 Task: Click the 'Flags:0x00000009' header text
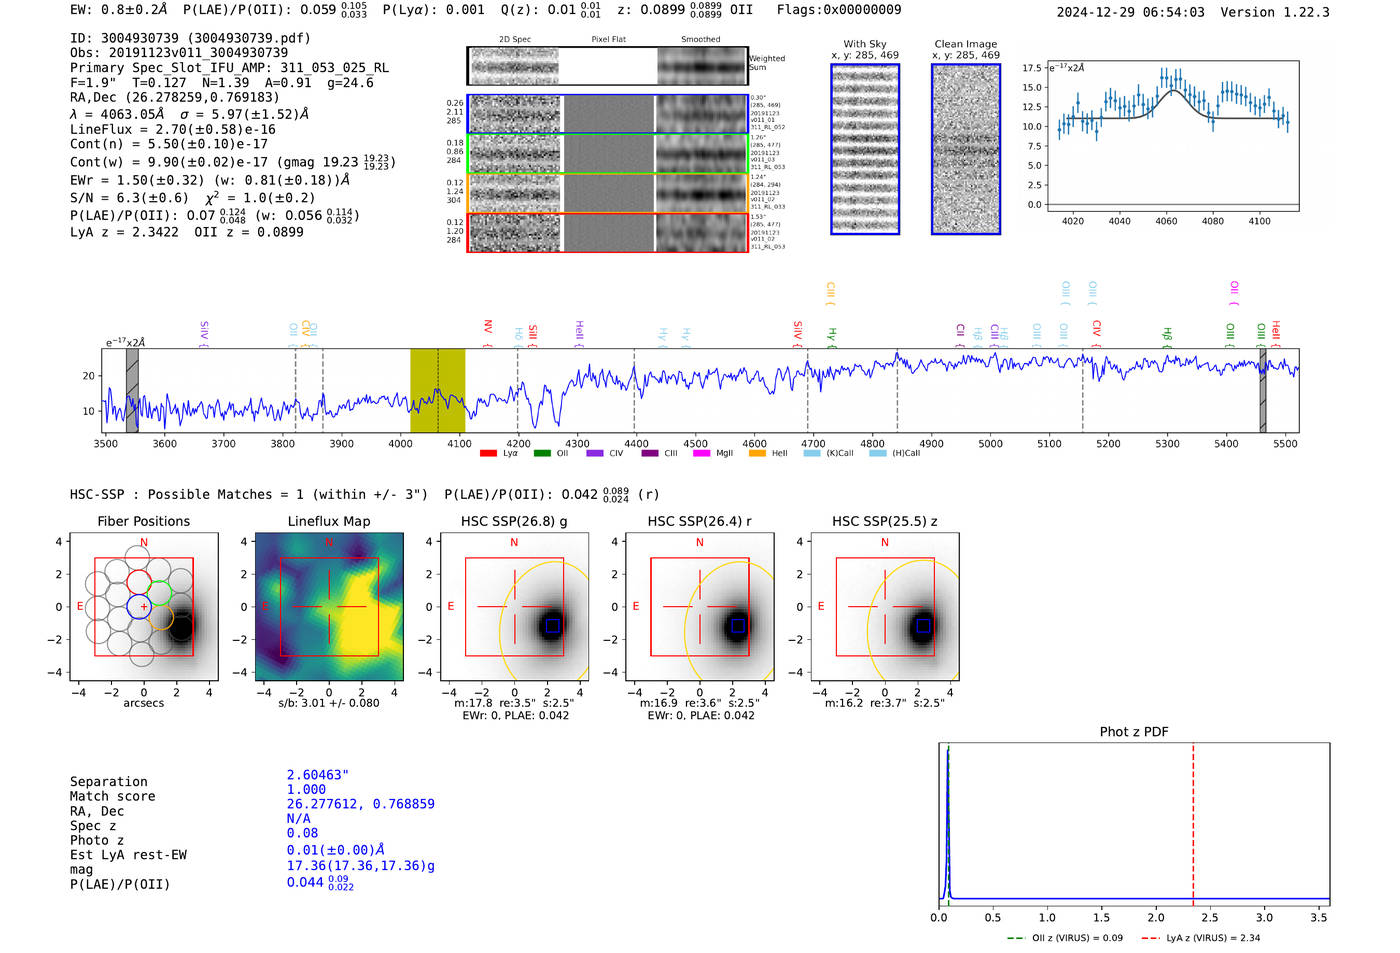coord(839,10)
